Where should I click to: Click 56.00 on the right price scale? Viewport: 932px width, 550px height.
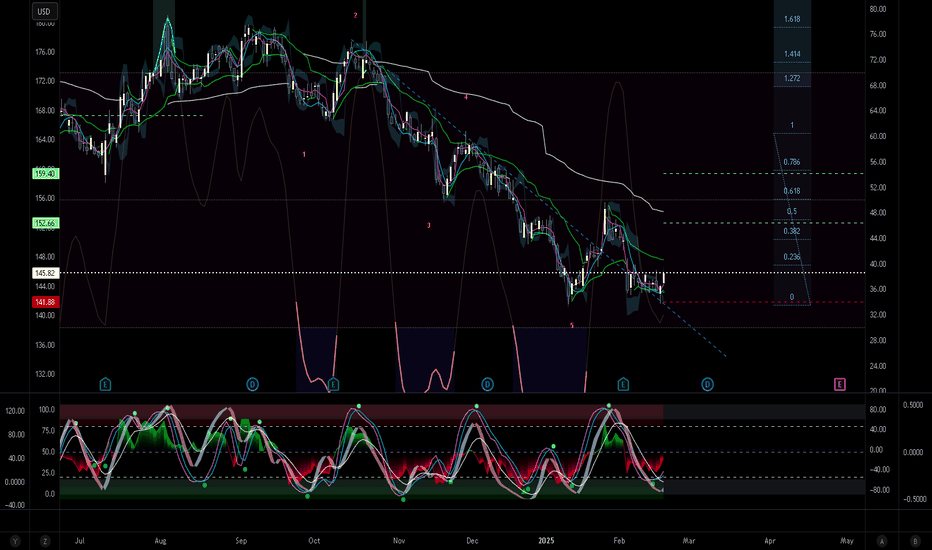(878, 162)
